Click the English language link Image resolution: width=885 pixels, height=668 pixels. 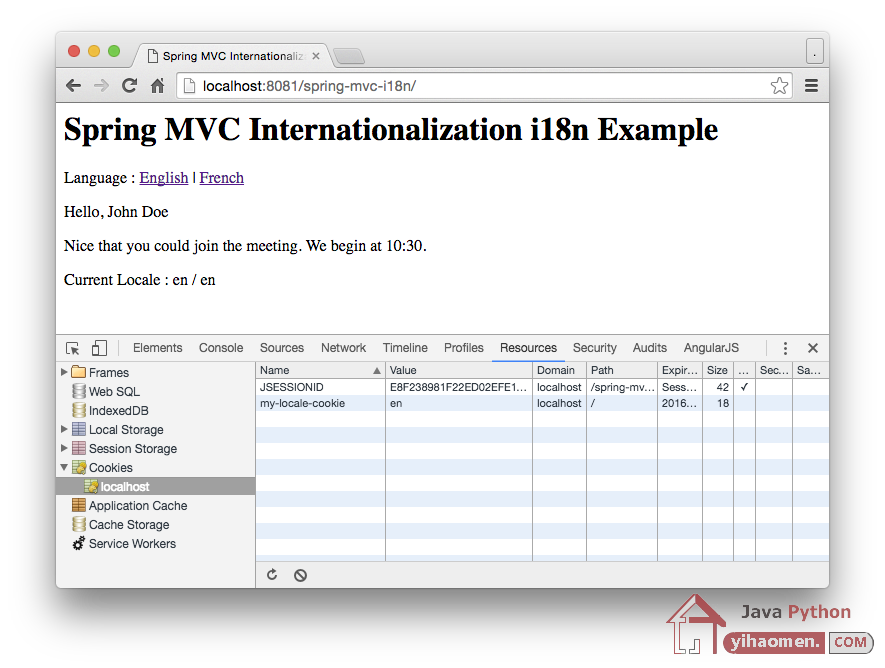coord(164,178)
